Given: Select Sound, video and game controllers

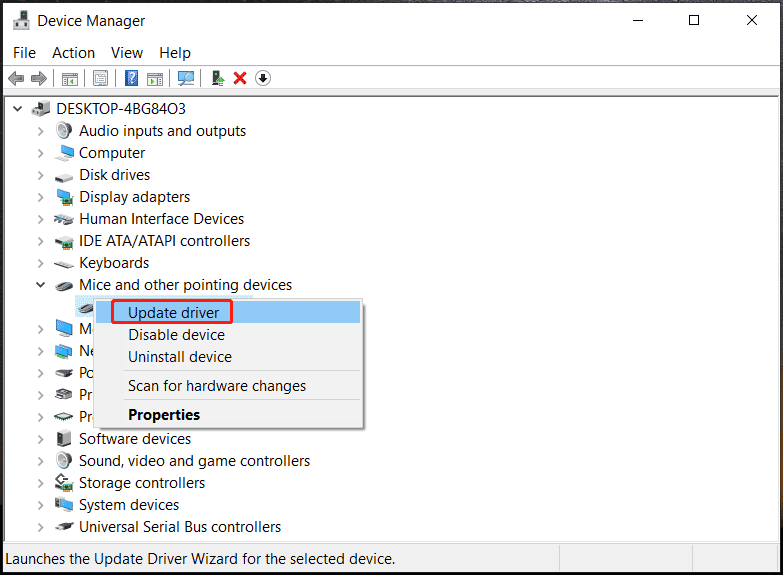Looking at the screenshot, I should [x=194, y=461].
